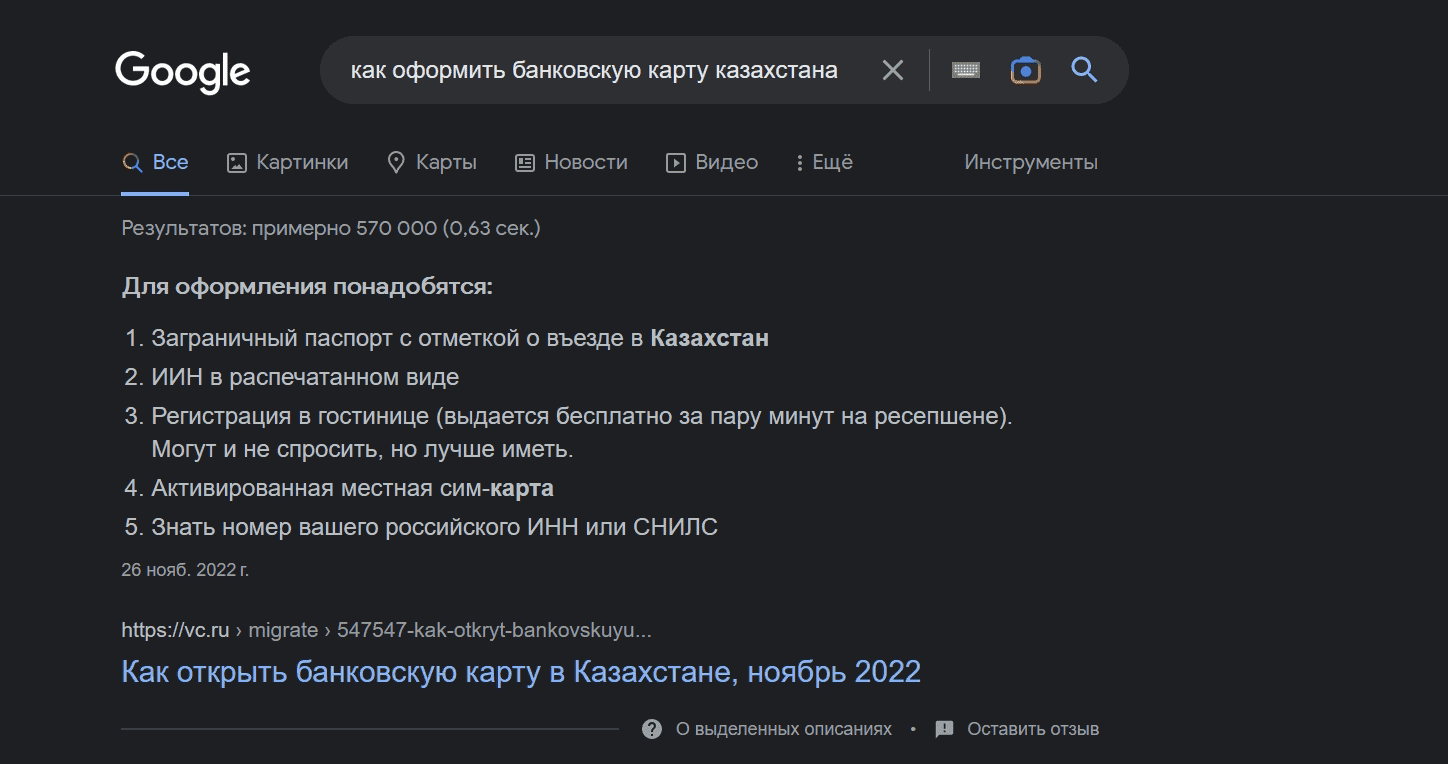The image size is (1448, 764).
Task: Open the Новости tab
Action: point(571,162)
